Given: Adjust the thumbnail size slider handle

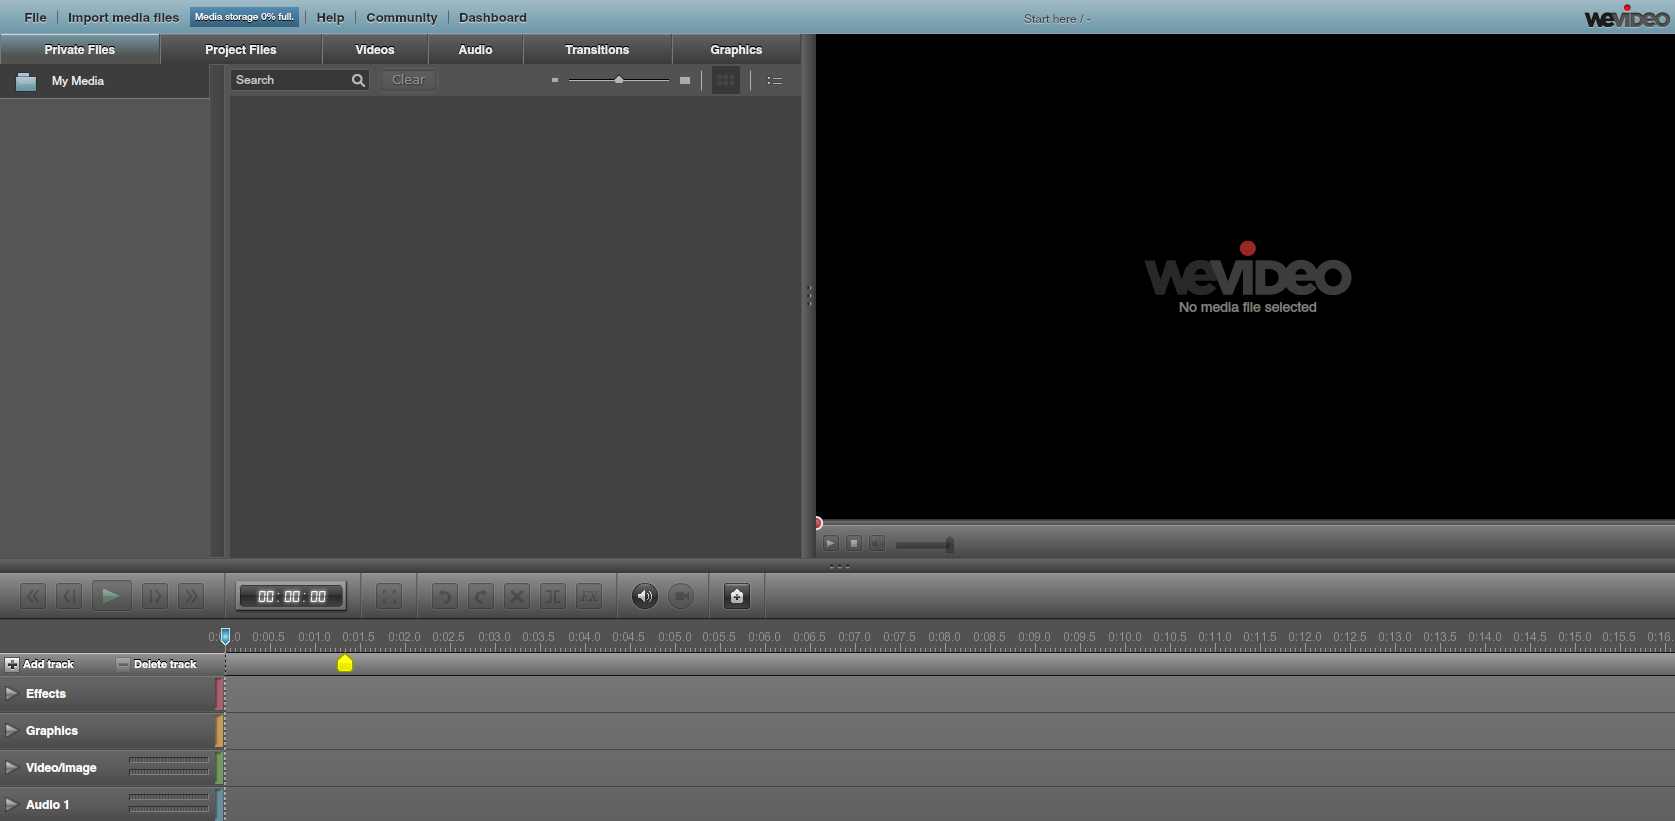Looking at the screenshot, I should tap(619, 80).
